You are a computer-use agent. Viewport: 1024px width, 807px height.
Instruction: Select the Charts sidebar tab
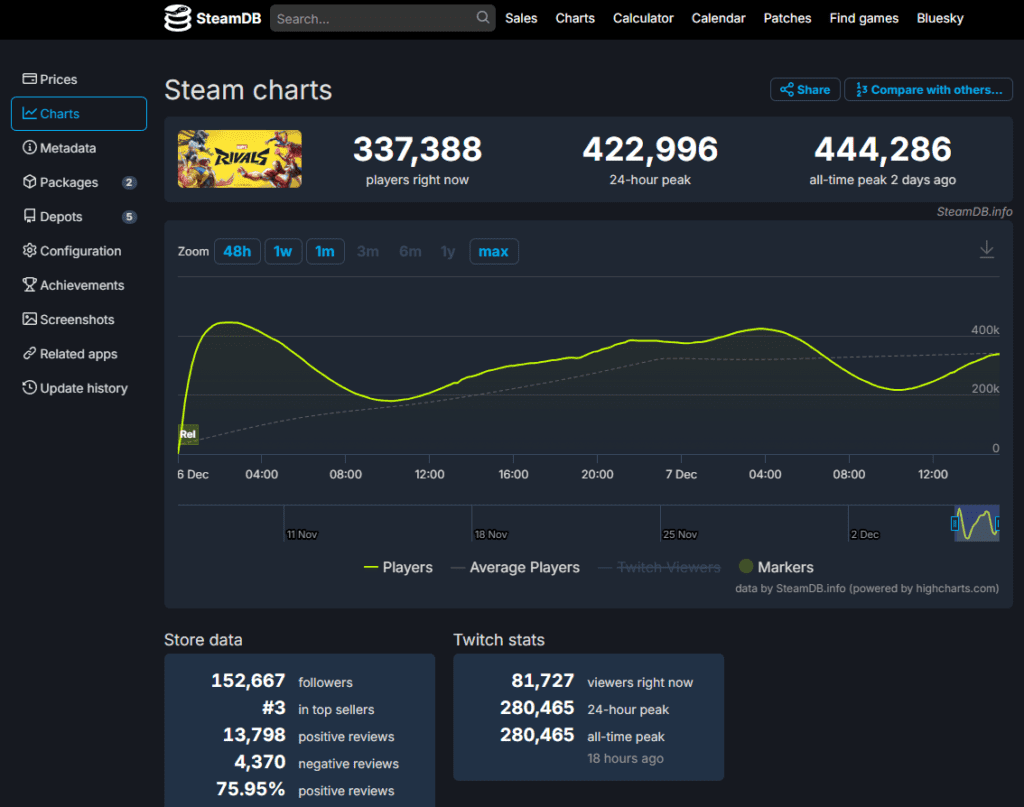(79, 114)
